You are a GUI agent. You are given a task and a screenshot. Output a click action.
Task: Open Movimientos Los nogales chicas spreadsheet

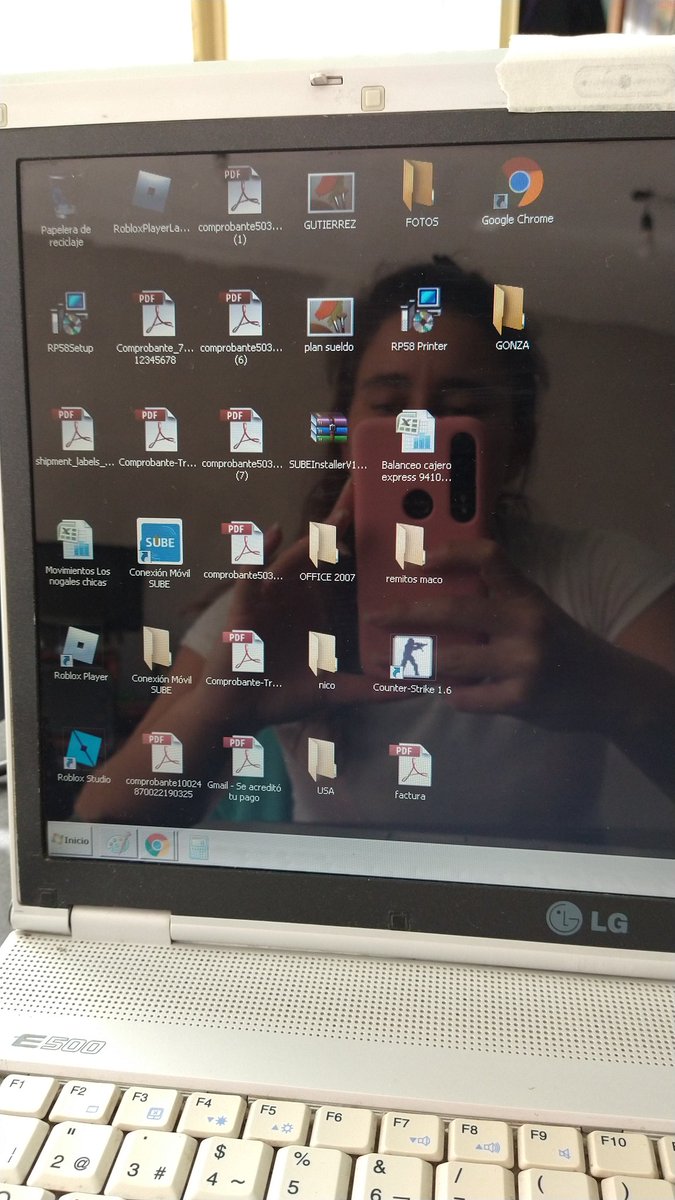75,540
